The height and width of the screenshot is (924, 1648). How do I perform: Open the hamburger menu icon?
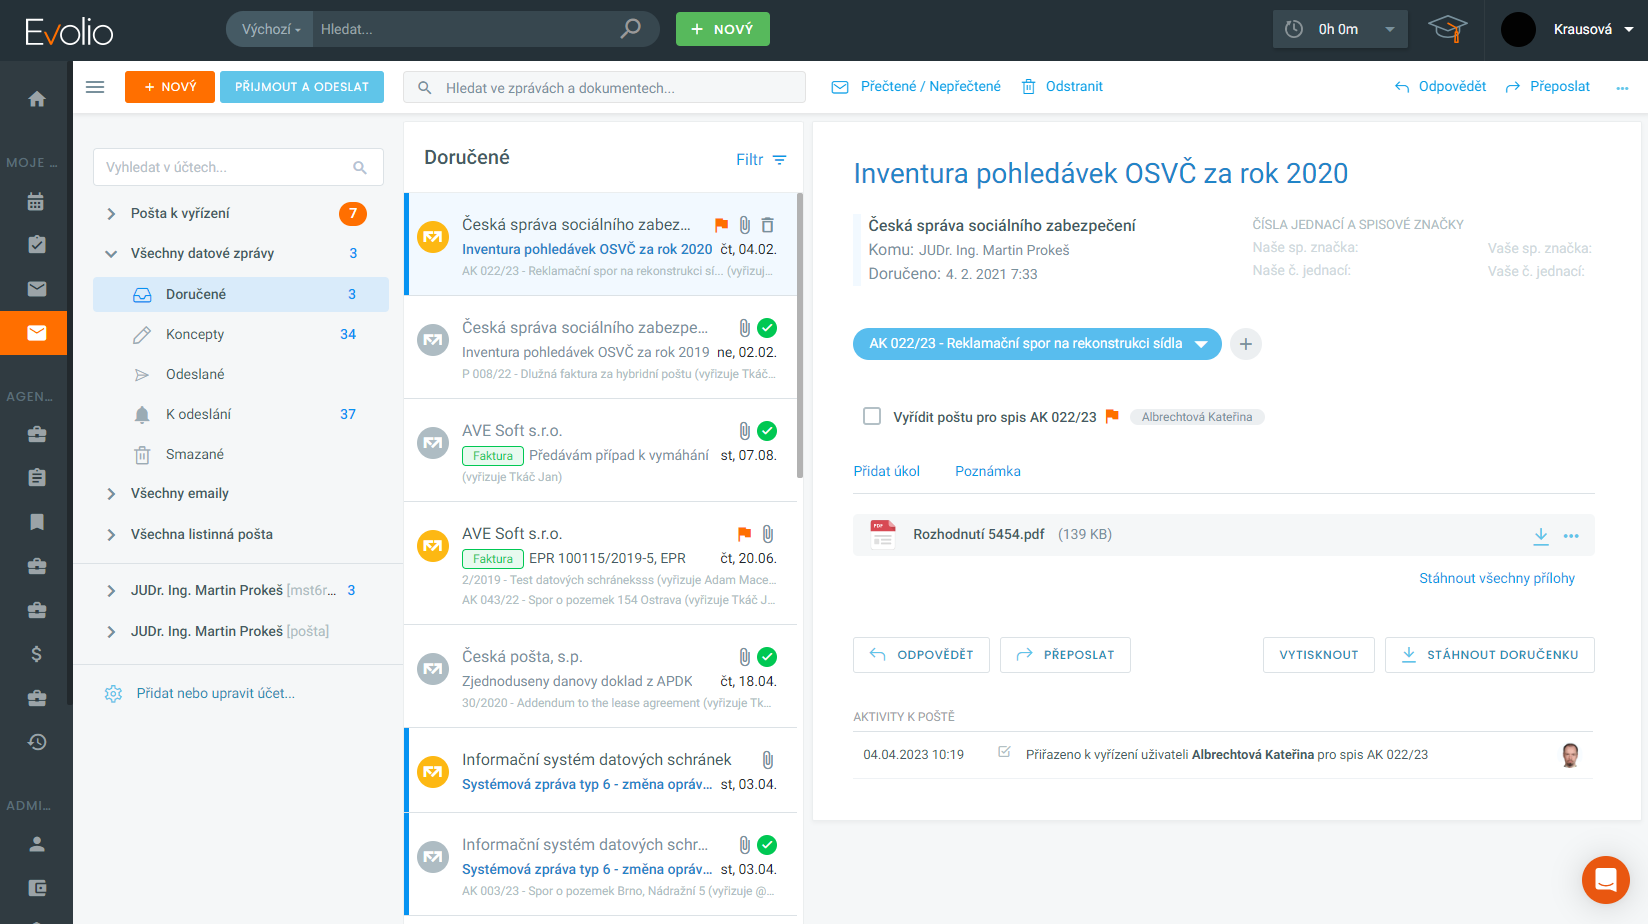(95, 87)
